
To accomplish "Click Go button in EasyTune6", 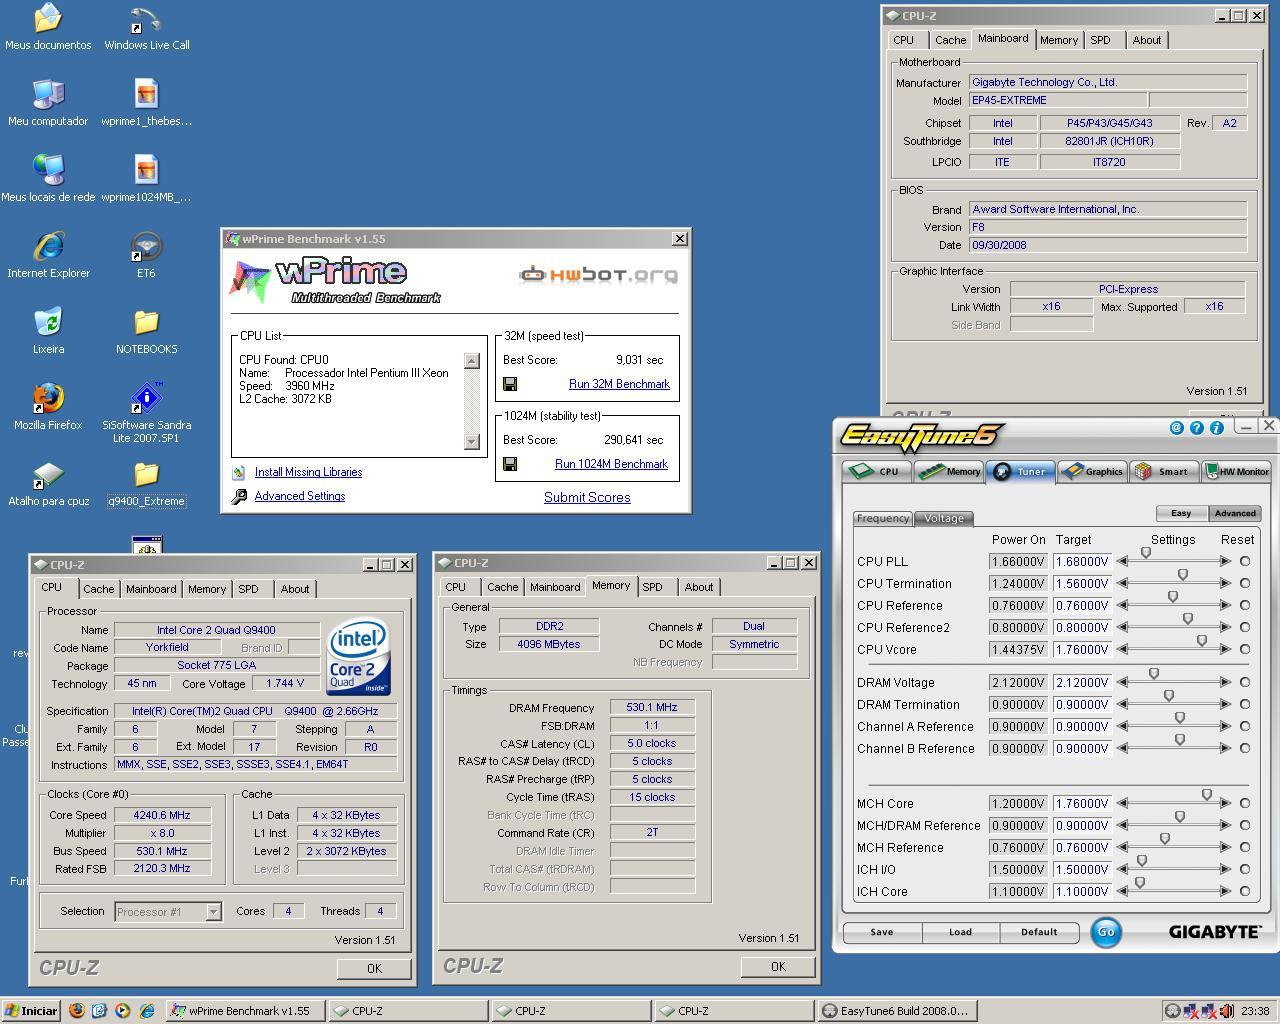I will [1106, 932].
